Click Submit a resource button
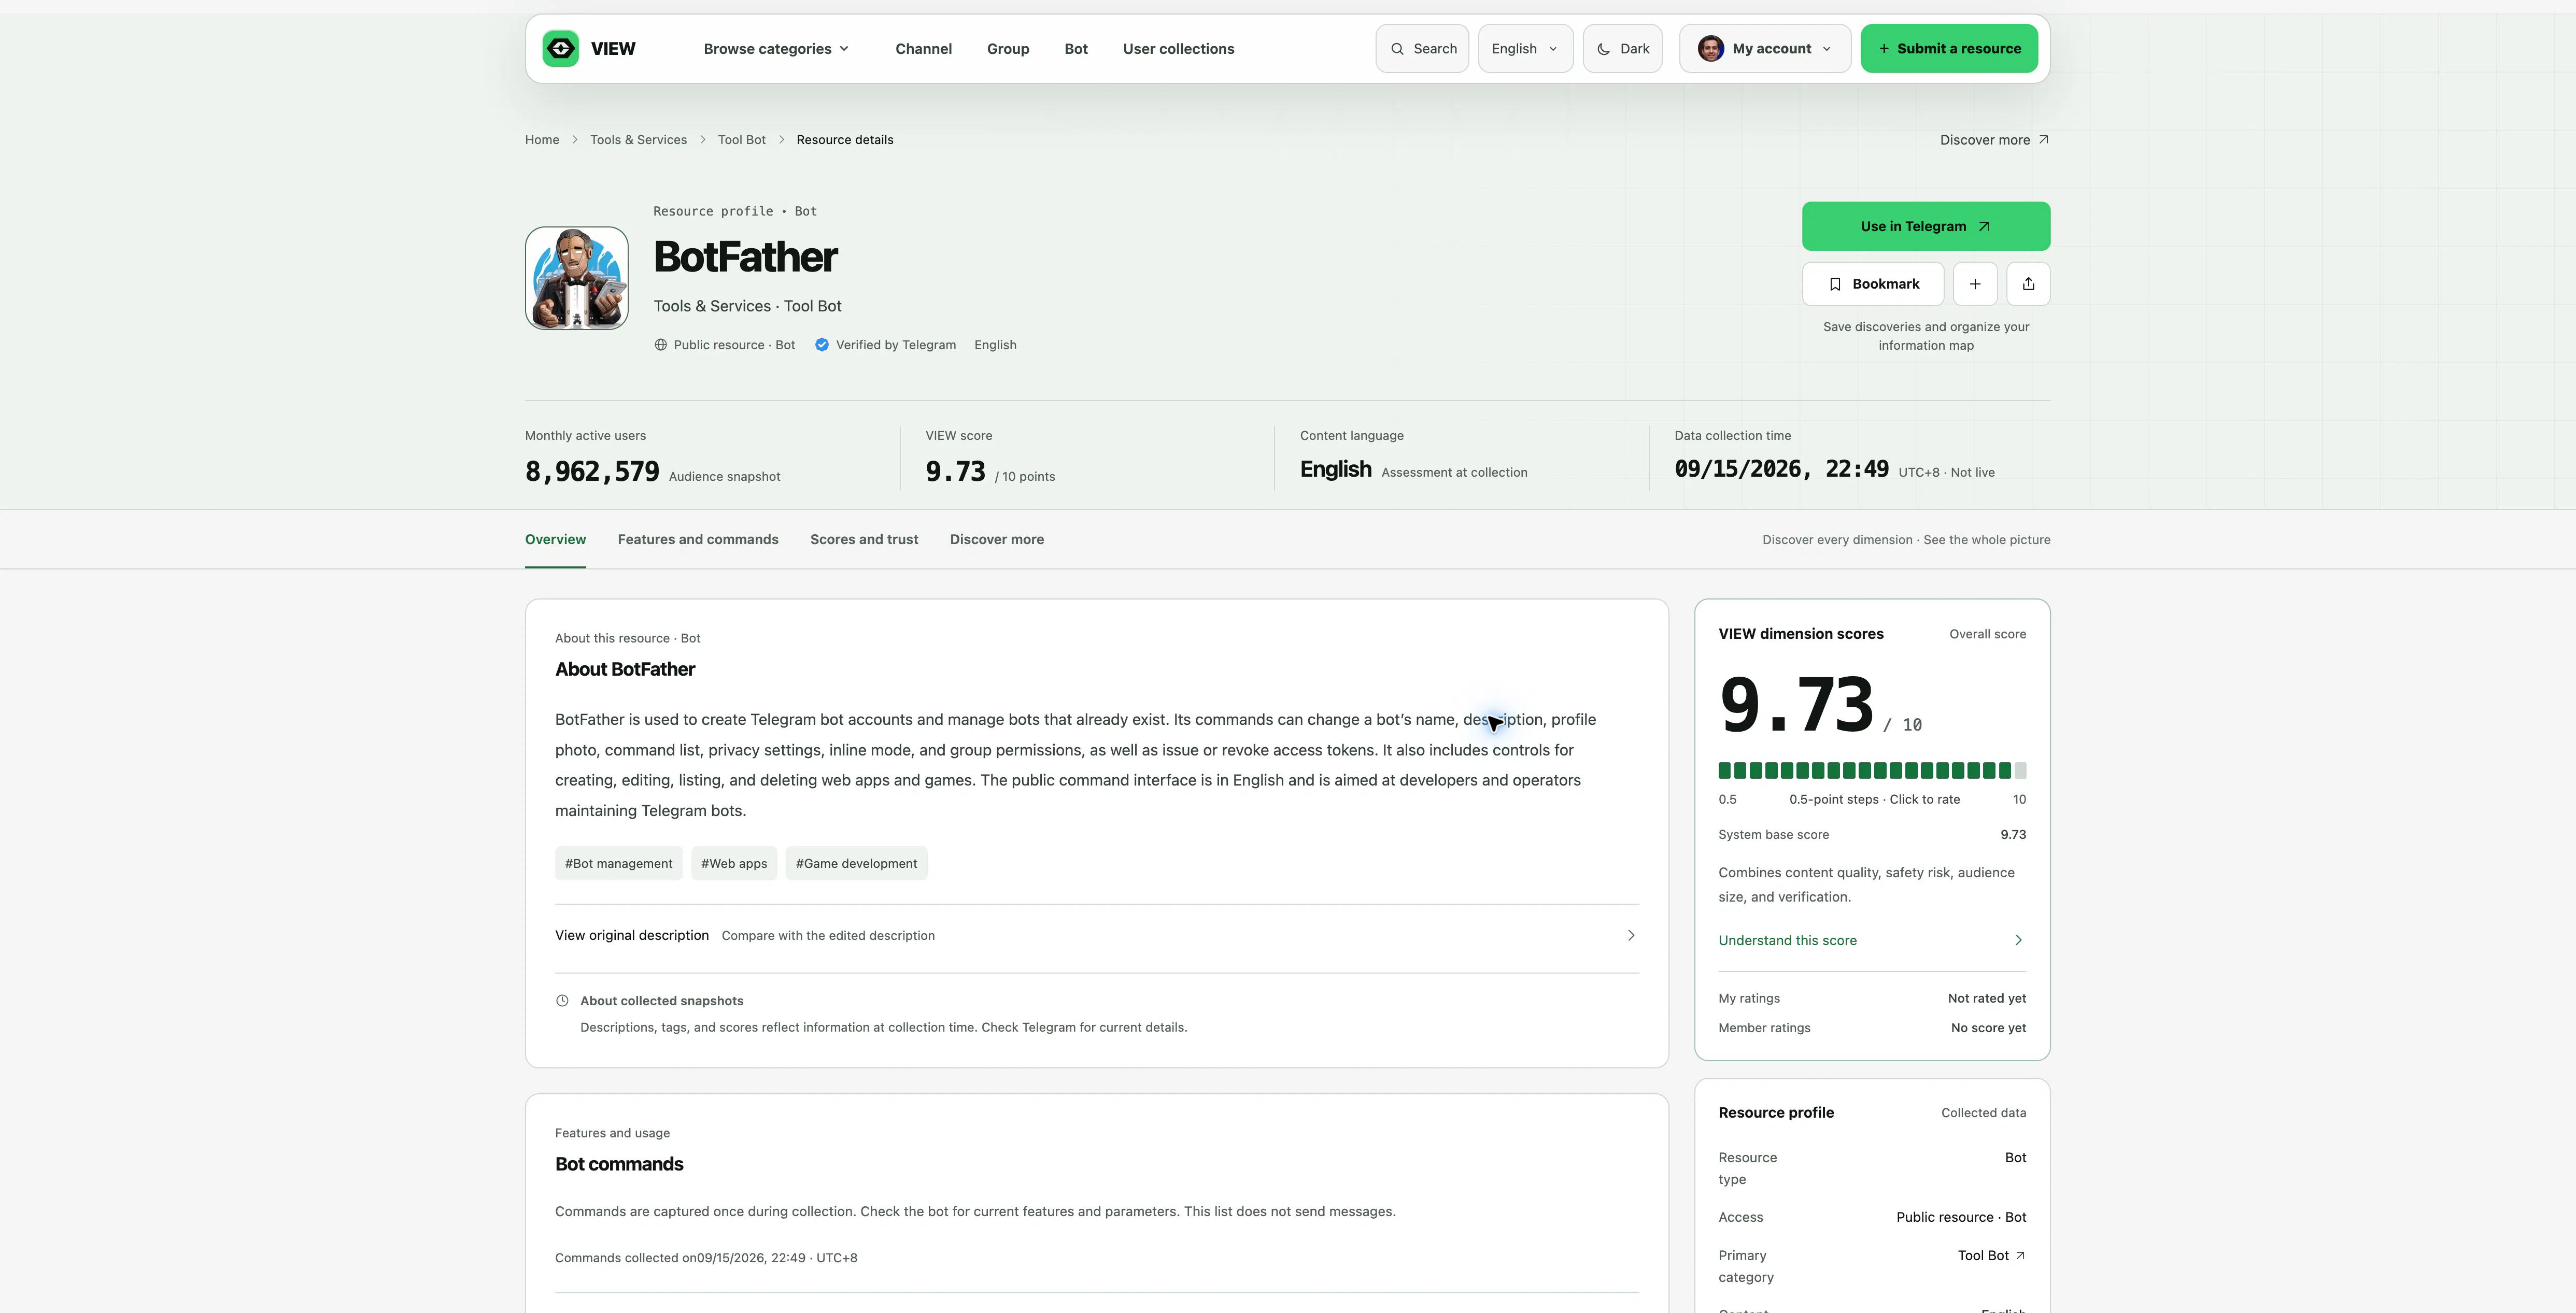Image resolution: width=2576 pixels, height=1313 pixels. (1949, 48)
